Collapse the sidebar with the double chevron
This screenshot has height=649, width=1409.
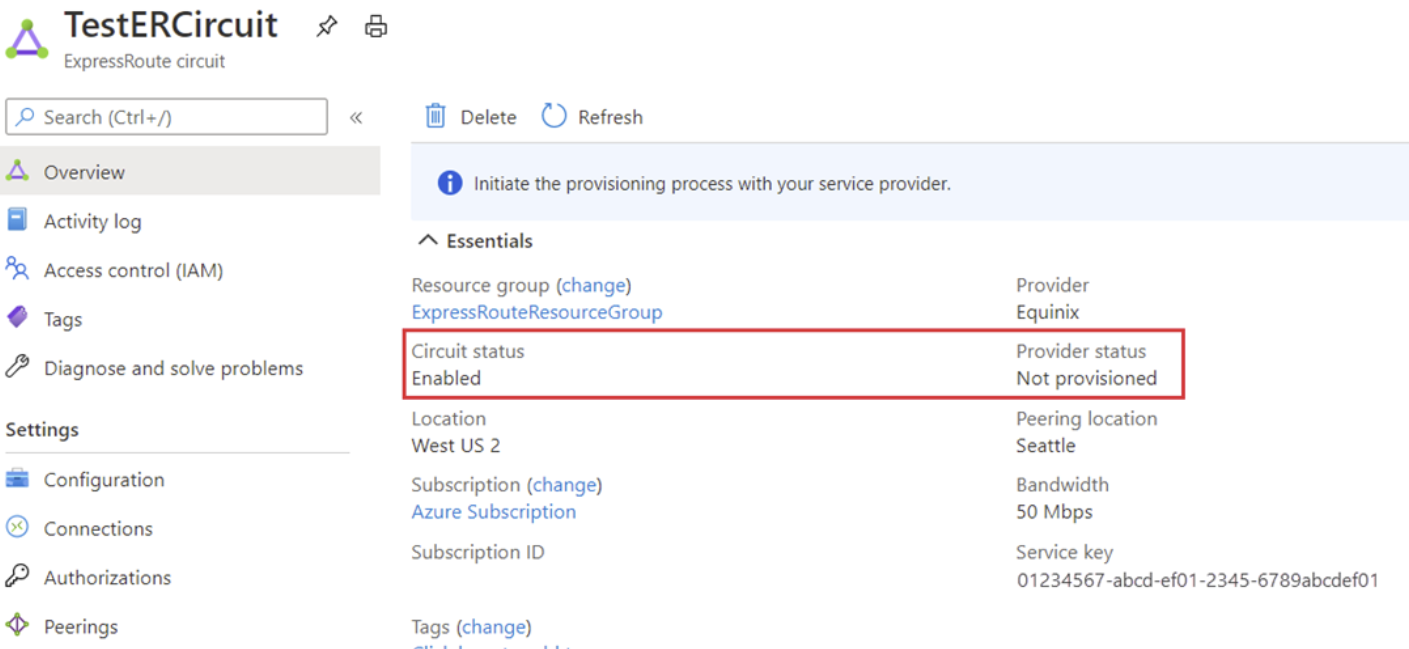[x=355, y=118]
